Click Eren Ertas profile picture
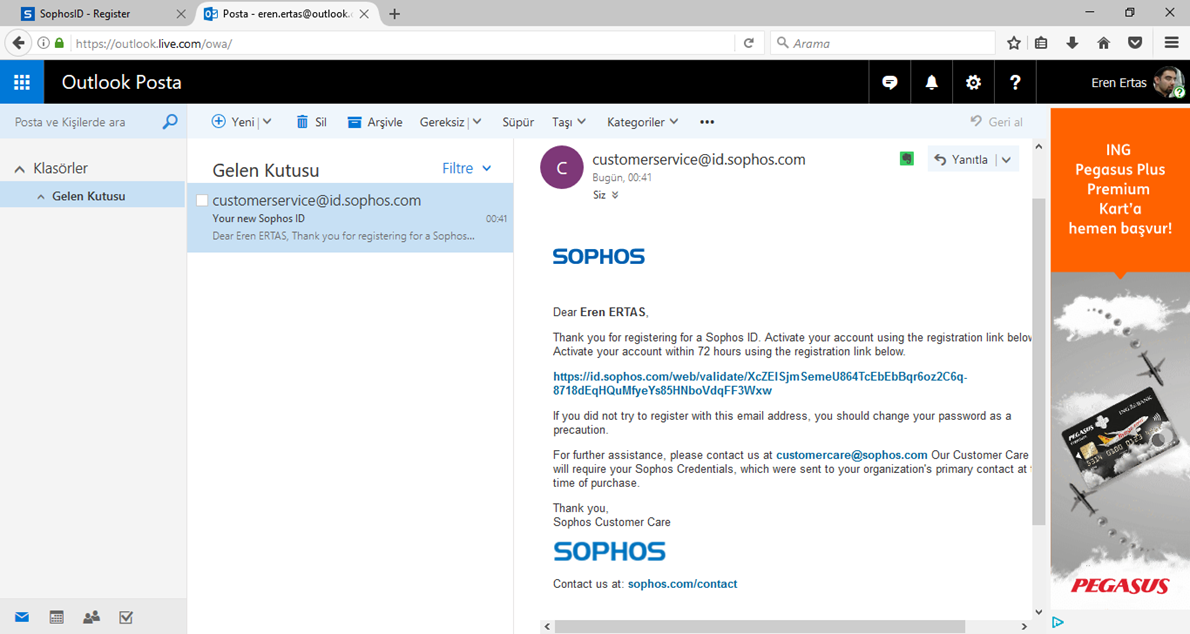 [1169, 82]
